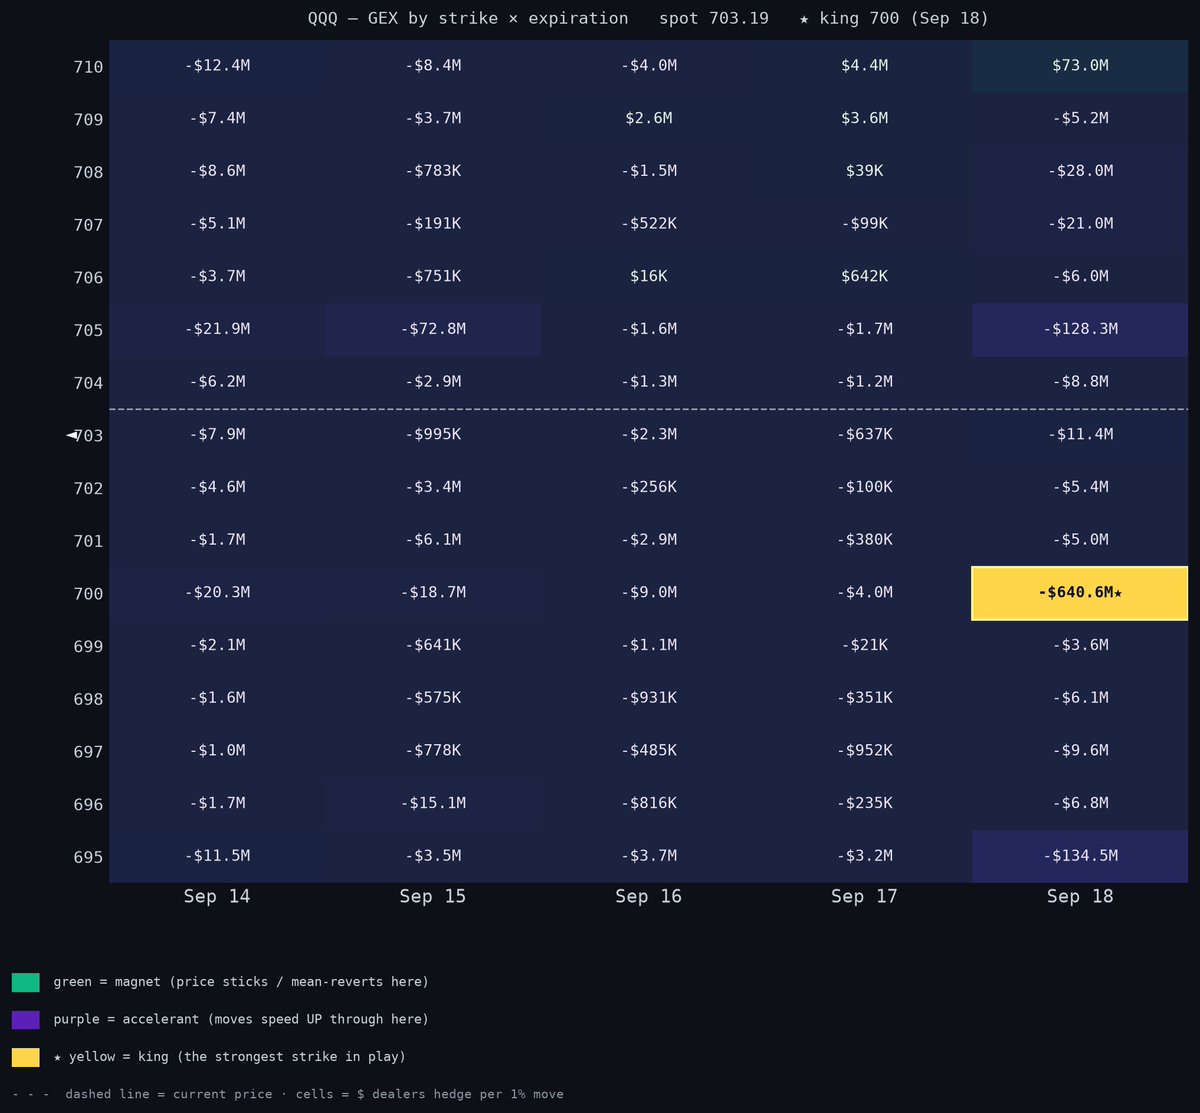Image resolution: width=1200 pixels, height=1113 pixels.
Task: Click the -$995K cell at 703 Sep 15
Action: [x=433, y=435]
